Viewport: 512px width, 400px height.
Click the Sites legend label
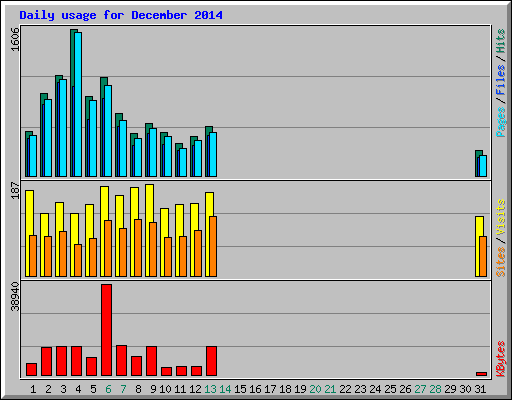[x=501, y=262]
